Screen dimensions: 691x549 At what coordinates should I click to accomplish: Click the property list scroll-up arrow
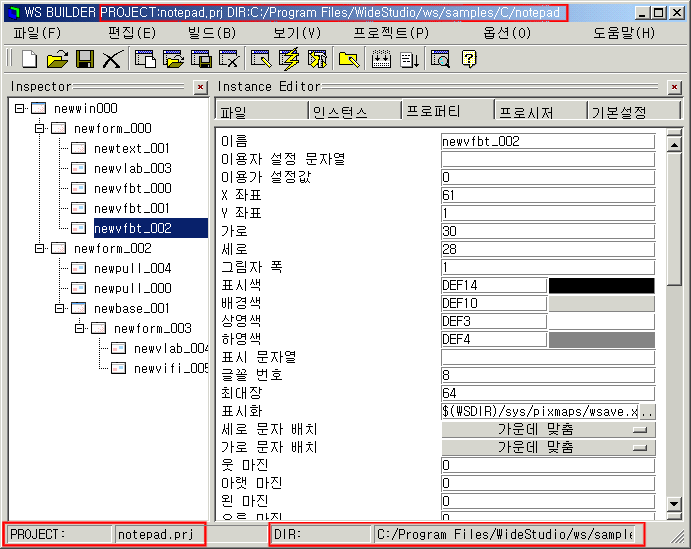tap(674, 144)
